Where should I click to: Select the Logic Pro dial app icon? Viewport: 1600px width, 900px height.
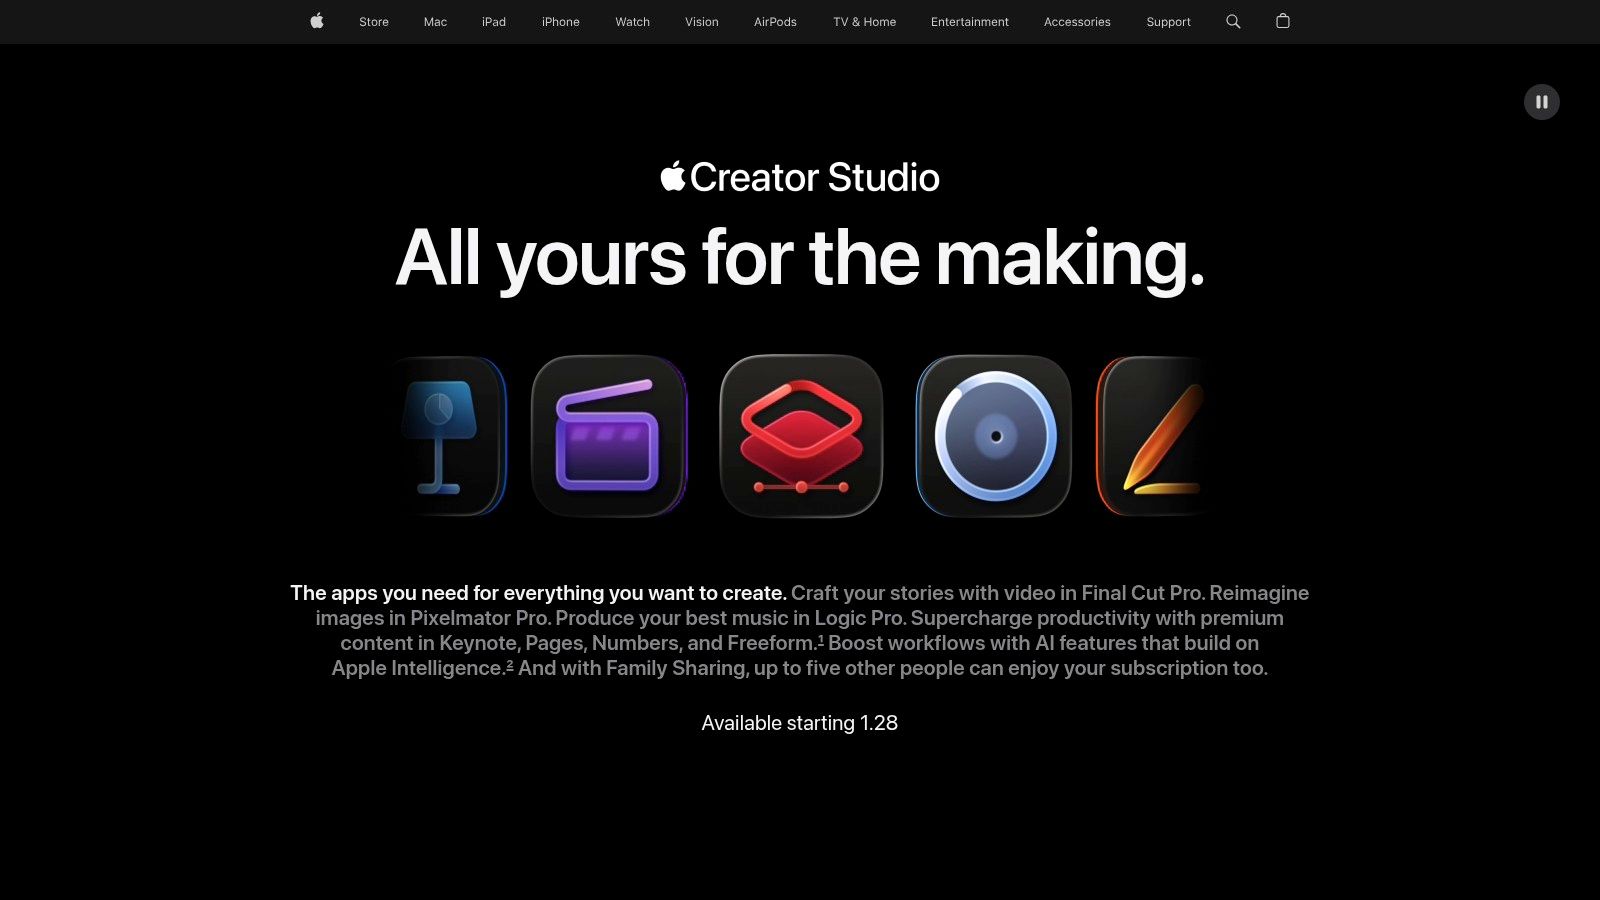992,437
